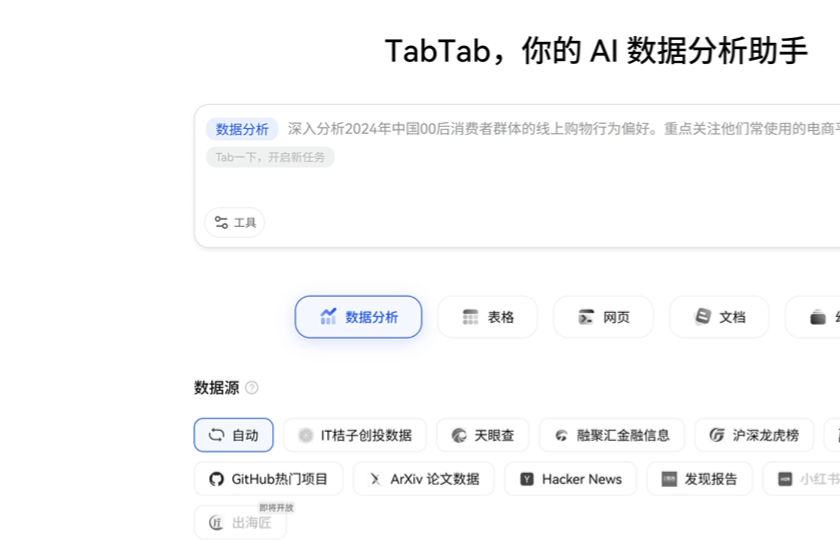Open the 工具 tools menu

pos(235,223)
